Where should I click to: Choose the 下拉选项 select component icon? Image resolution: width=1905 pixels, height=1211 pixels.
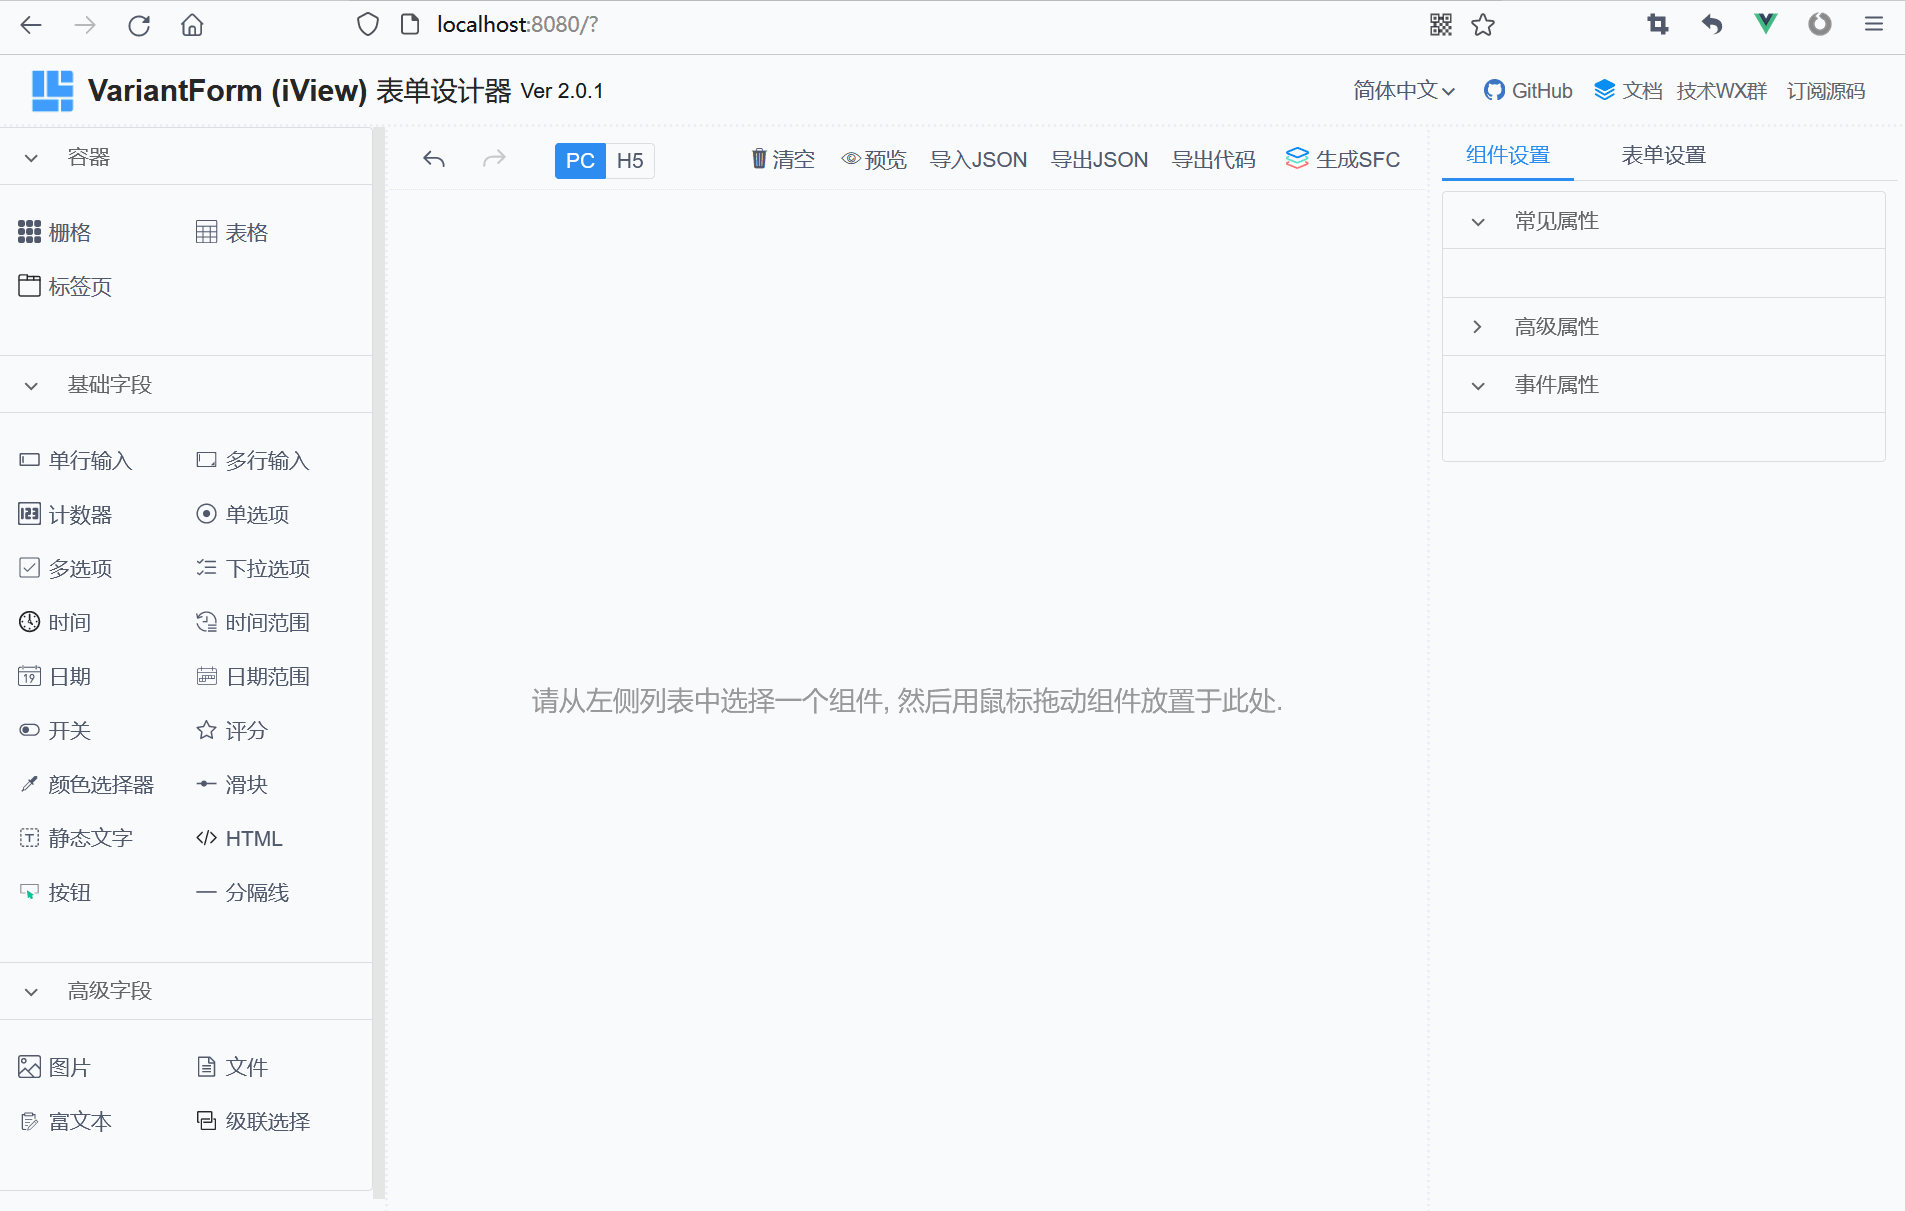(x=206, y=568)
